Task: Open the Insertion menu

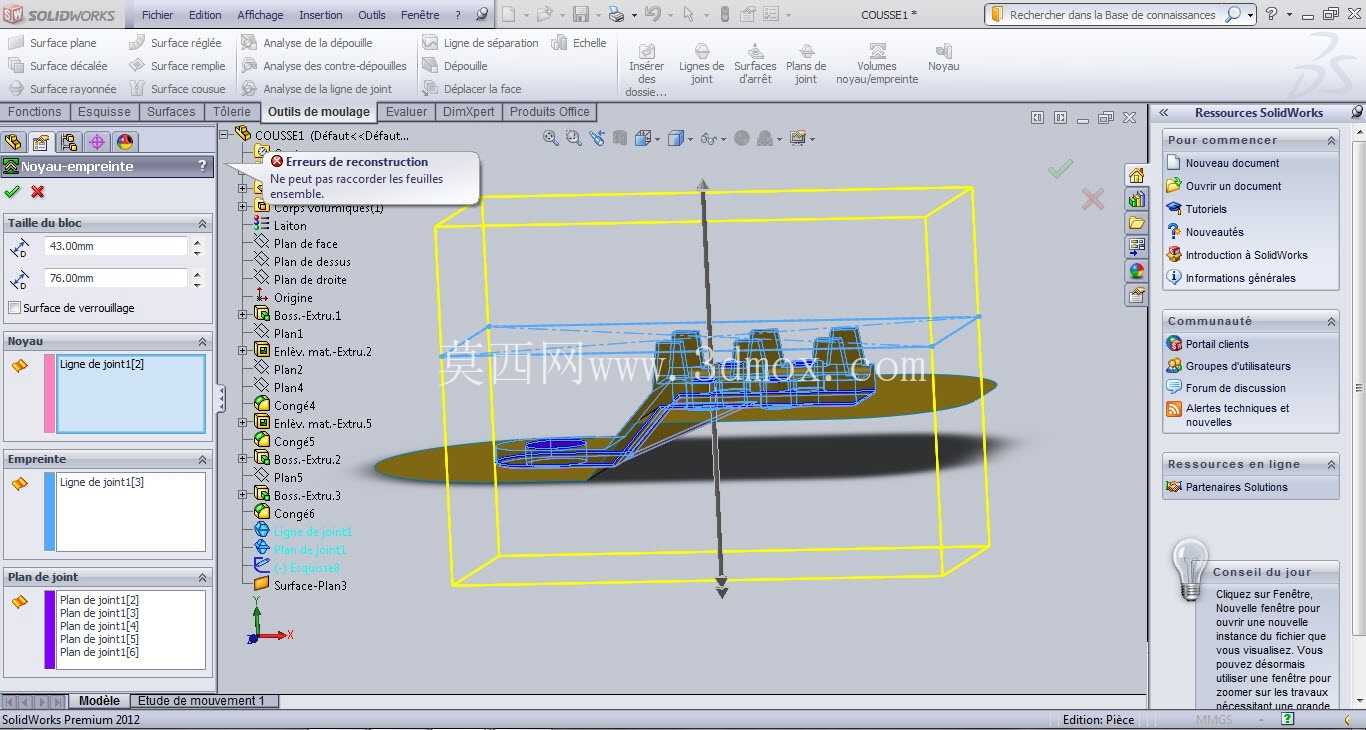Action: (321, 15)
